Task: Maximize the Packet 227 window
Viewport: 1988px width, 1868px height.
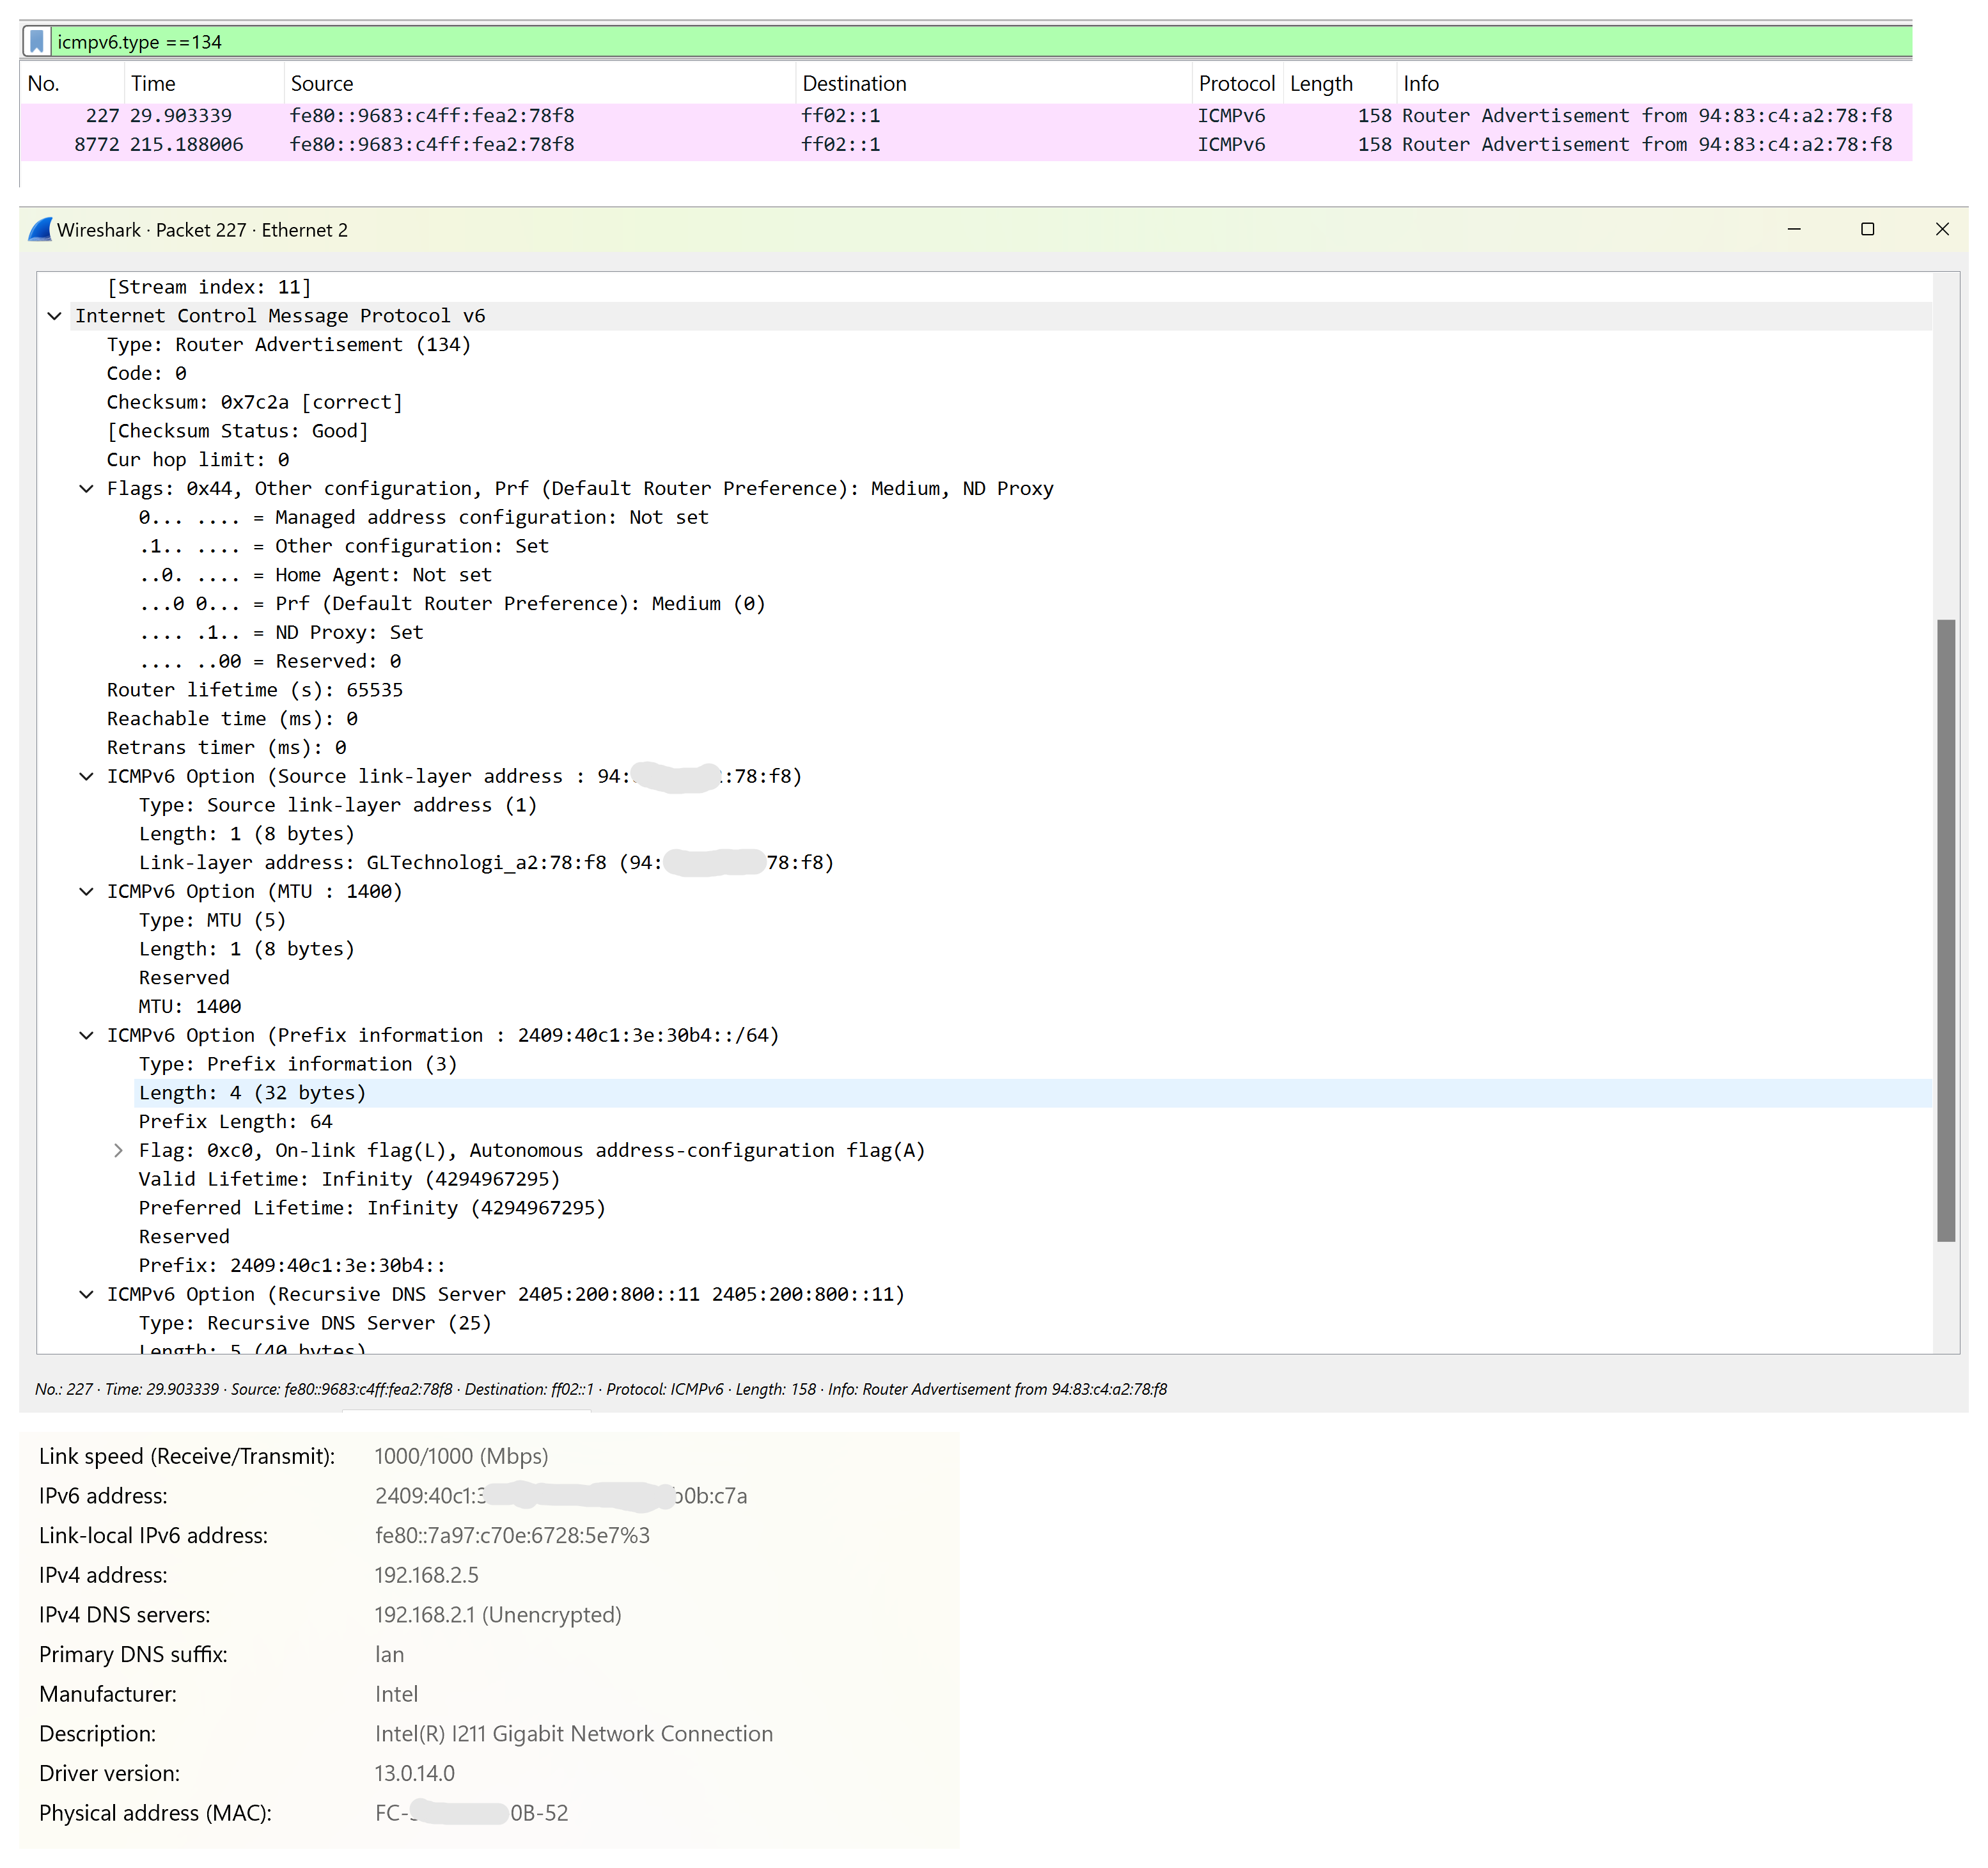Action: [1867, 229]
